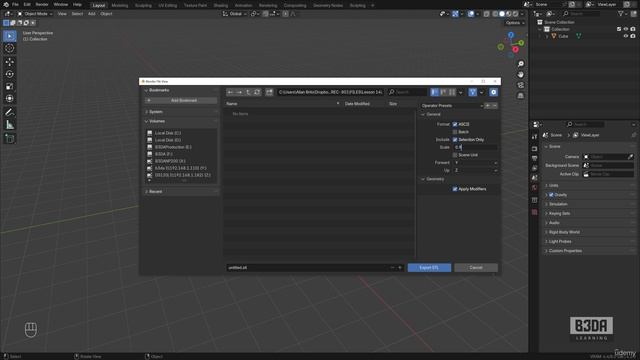Switch perspective/orthographic grid gizmo
The height and width of the screenshot is (360, 640).
(x=520, y=96)
